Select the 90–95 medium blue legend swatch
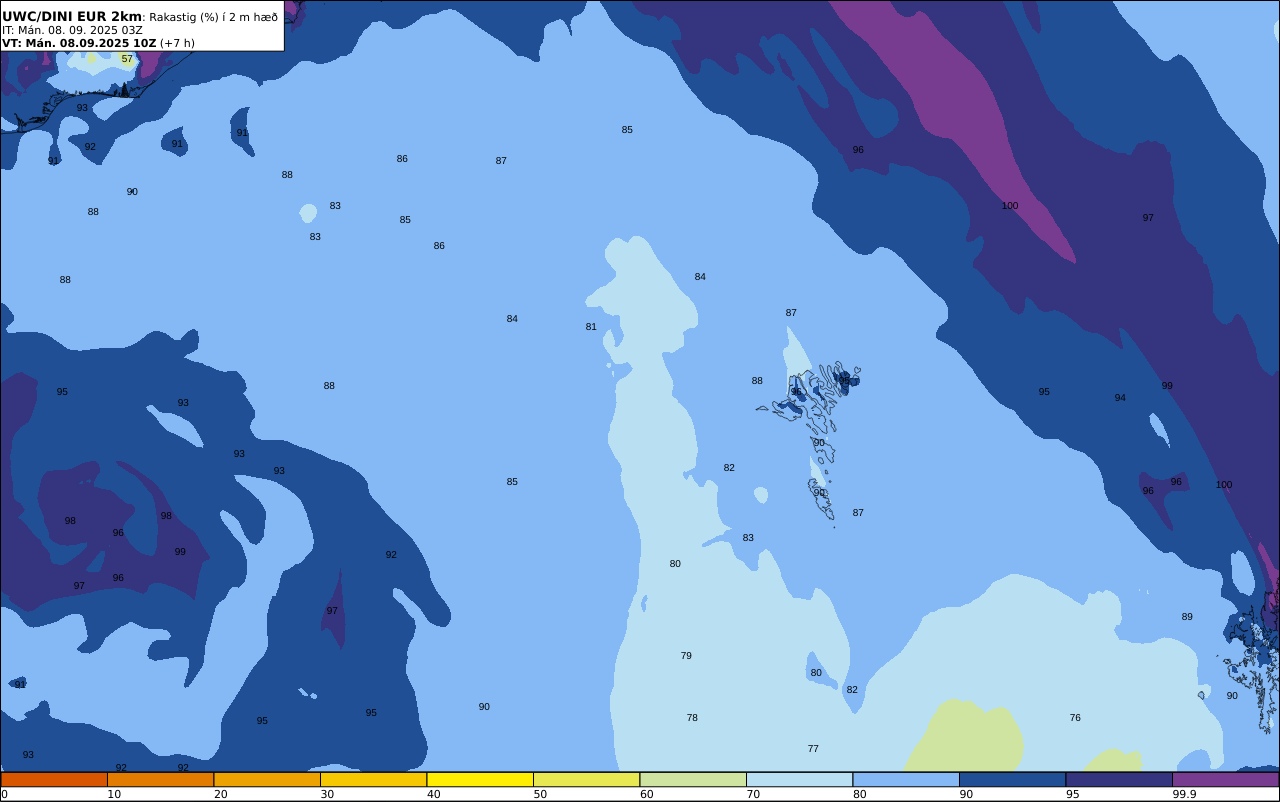1280x802 pixels. 1012,779
